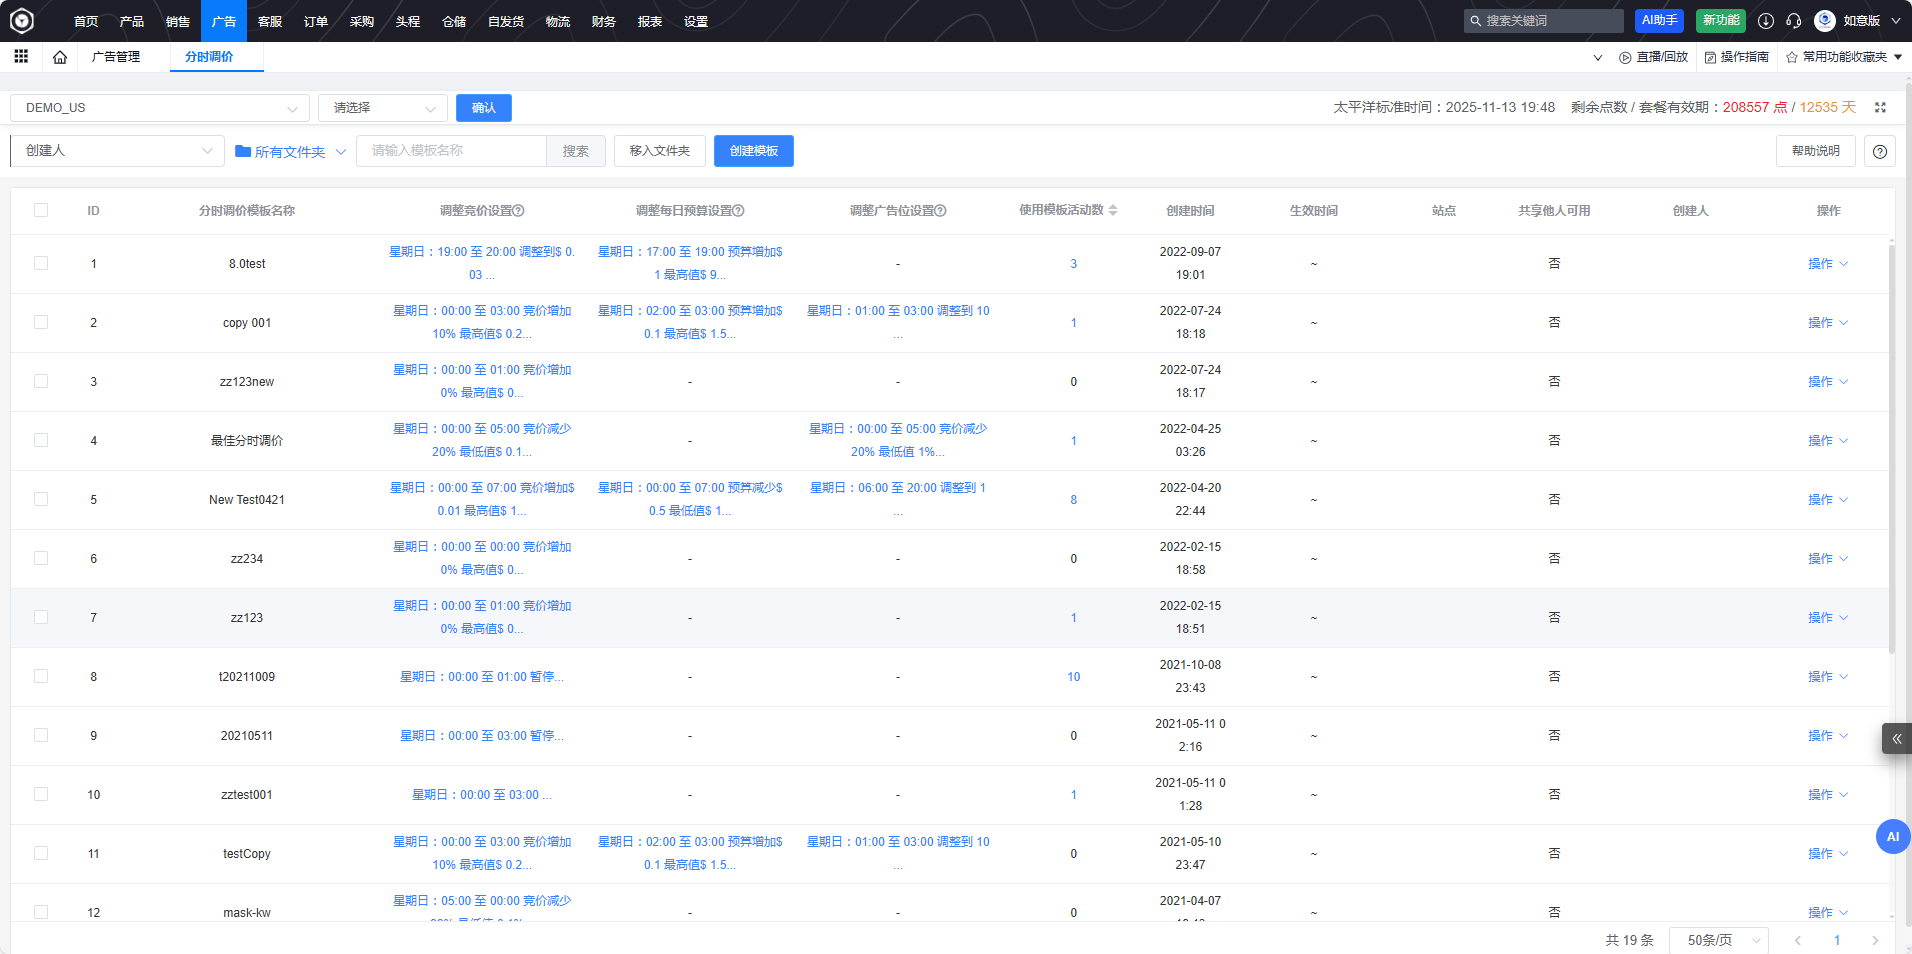Viewport: 1912px width, 954px height.
Task: Click the 直播/回放 playback icon
Action: [x=1625, y=57]
